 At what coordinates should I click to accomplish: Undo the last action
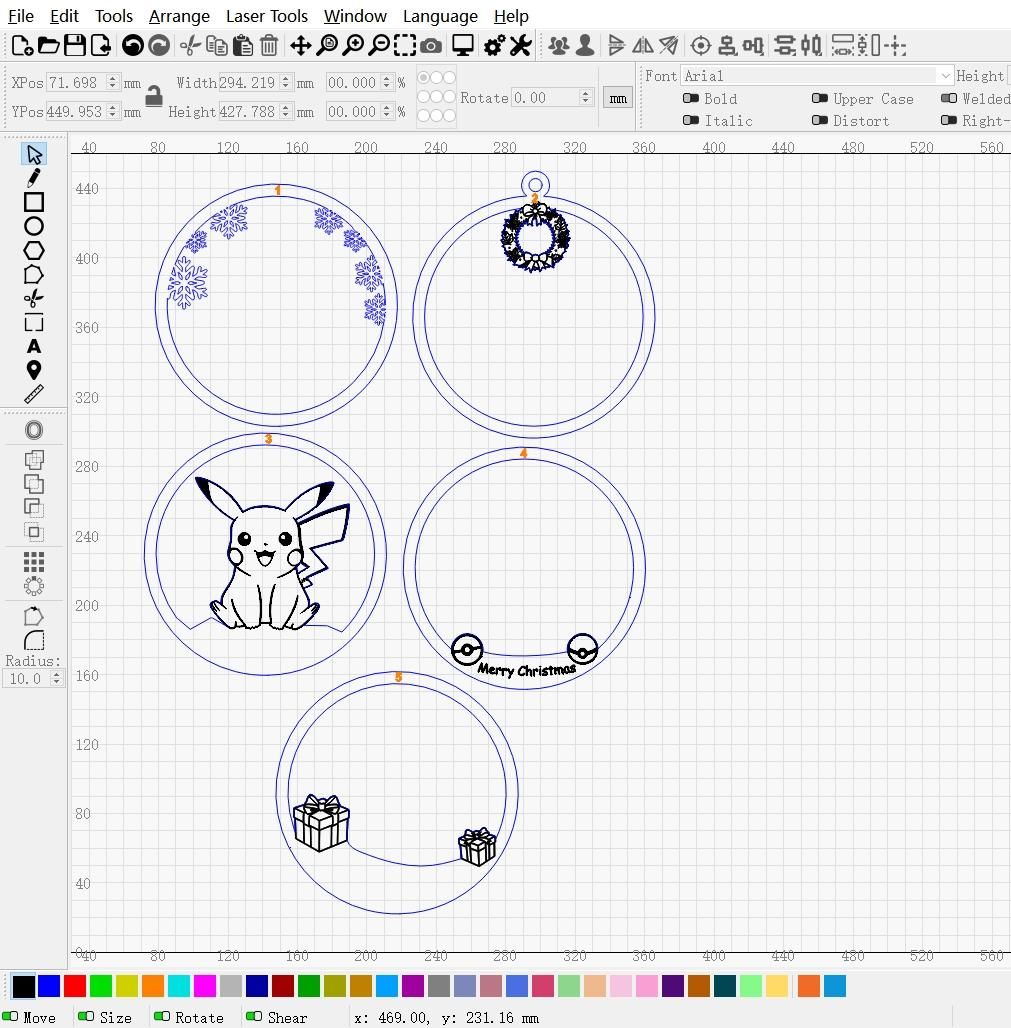click(x=133, y=45)
